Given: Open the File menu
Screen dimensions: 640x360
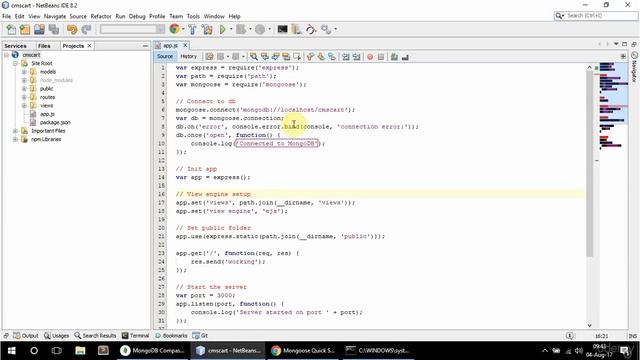Looking at the screenshot, I should click(x=7, y=16).
